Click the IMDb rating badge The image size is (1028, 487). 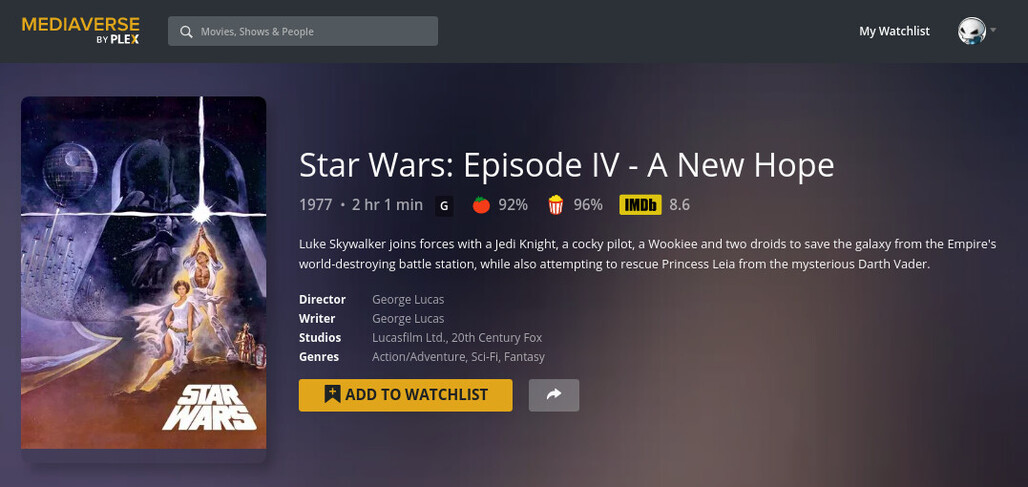(641, 205)
